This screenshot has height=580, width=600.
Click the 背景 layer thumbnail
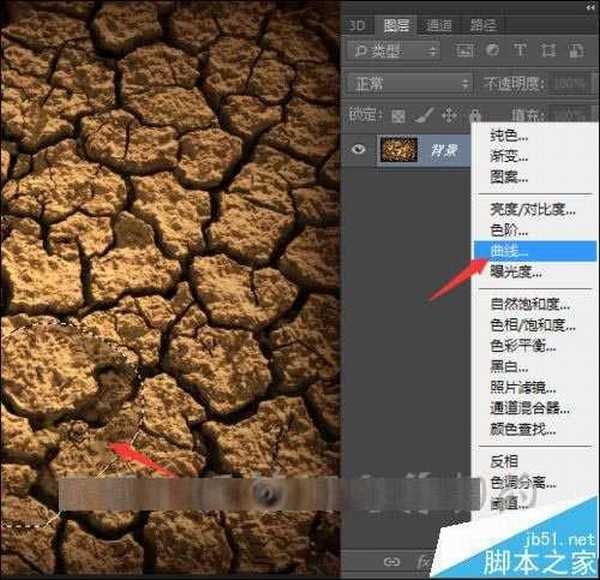pyautogui.click(x=397, y=151)
